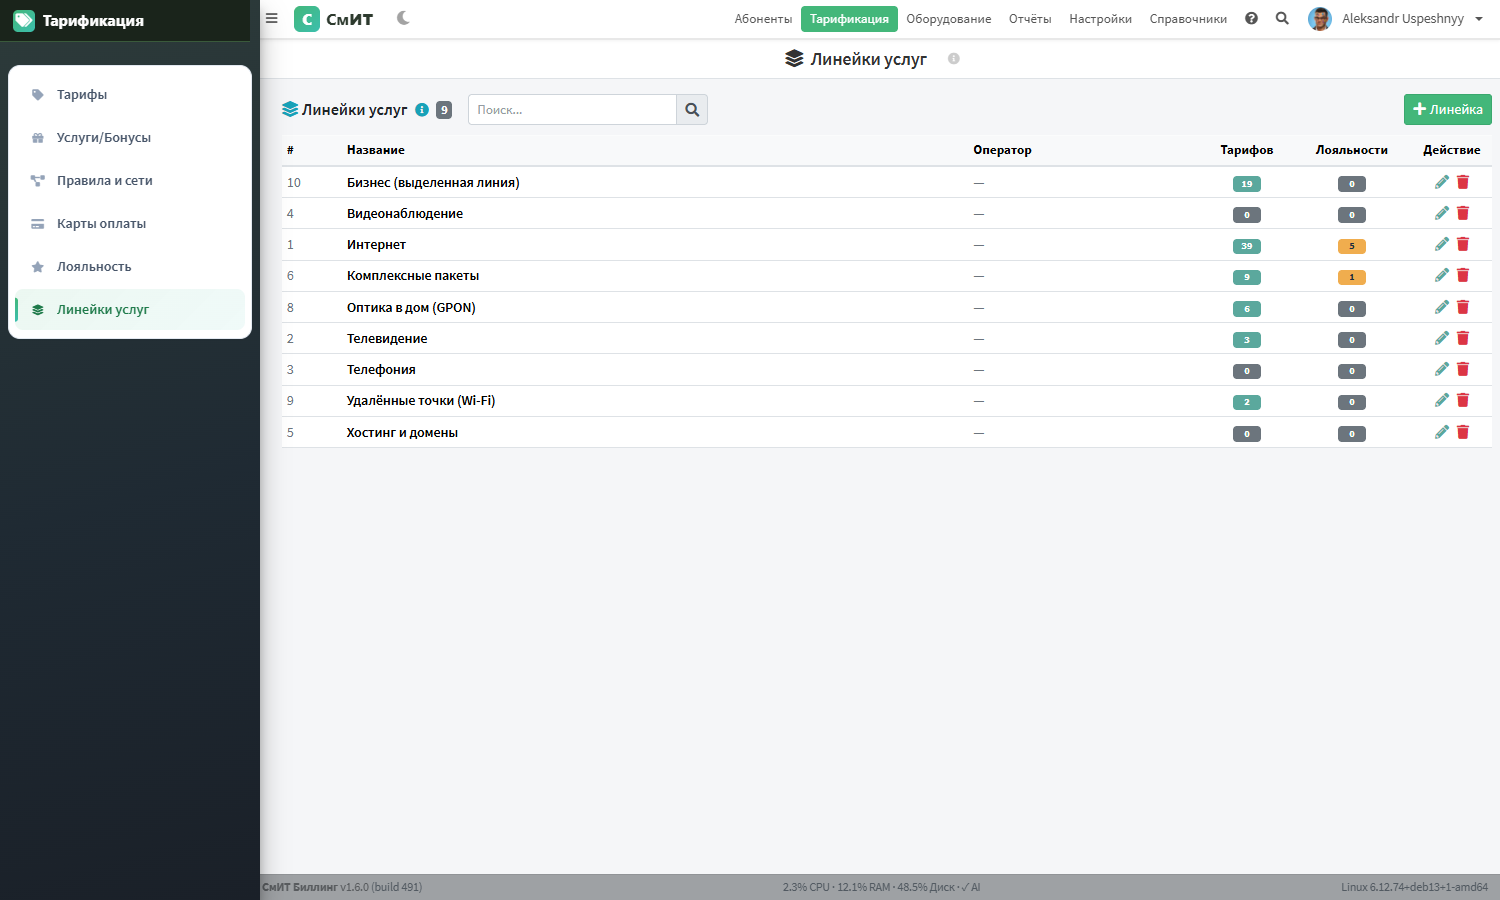Edit the Удалённые точки (Wi-Fi) row
The width and height of the screenshot is (1500, 900).
(x=1441, y=400)
